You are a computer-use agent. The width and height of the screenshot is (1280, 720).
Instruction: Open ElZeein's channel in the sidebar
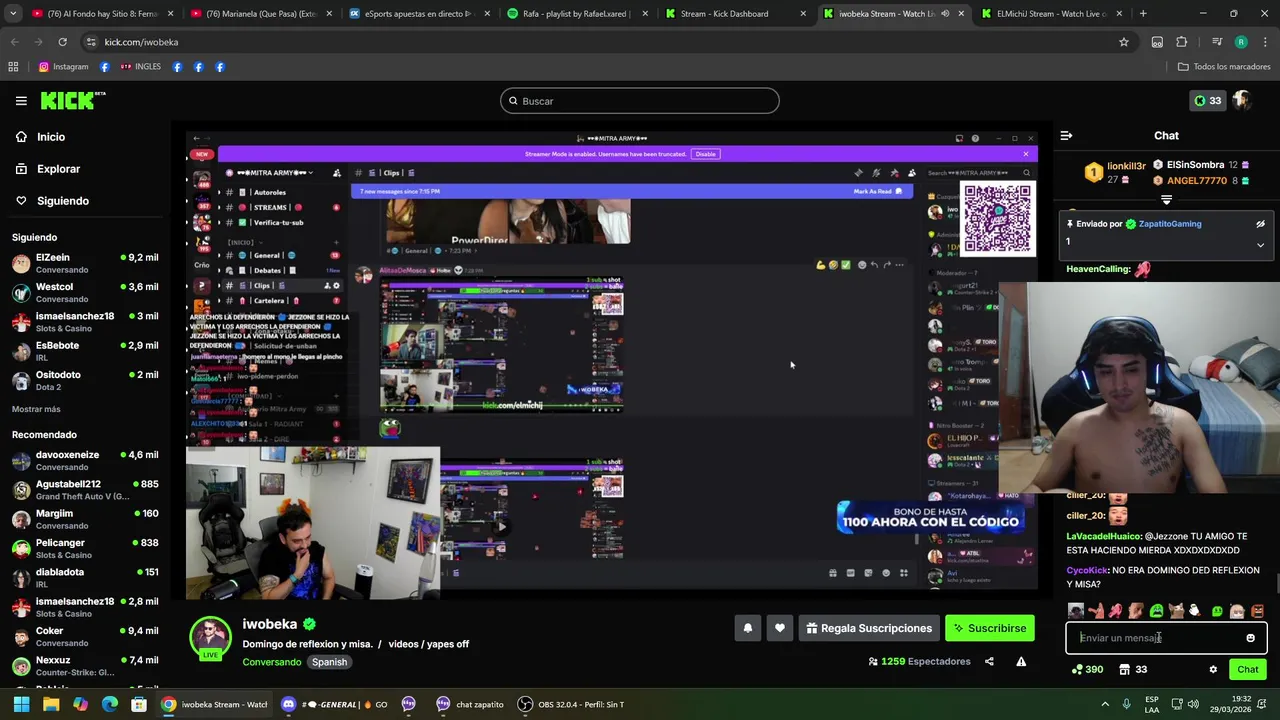point(85,264)
